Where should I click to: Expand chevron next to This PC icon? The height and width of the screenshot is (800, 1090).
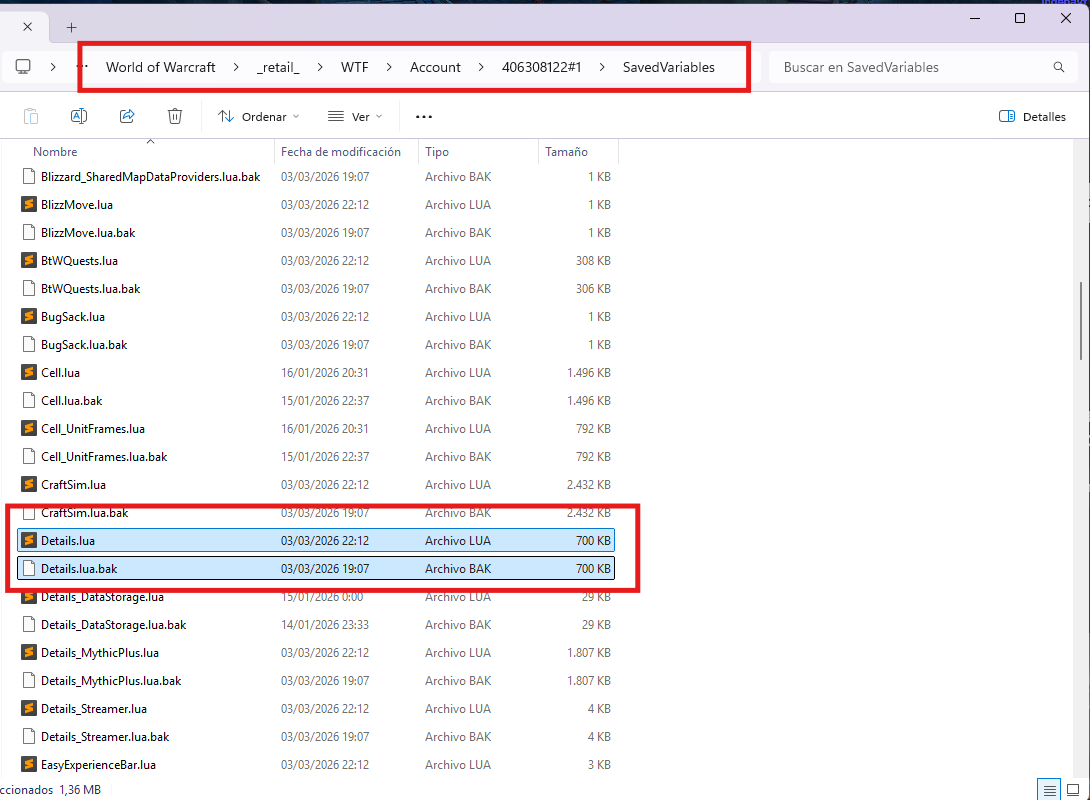pos(53,67)
